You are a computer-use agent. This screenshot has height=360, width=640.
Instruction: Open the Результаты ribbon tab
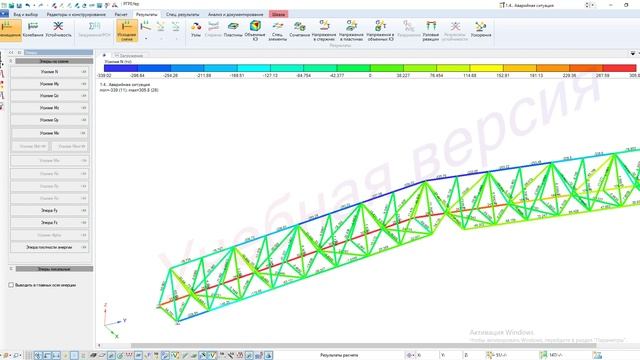[x=147, y=14]
